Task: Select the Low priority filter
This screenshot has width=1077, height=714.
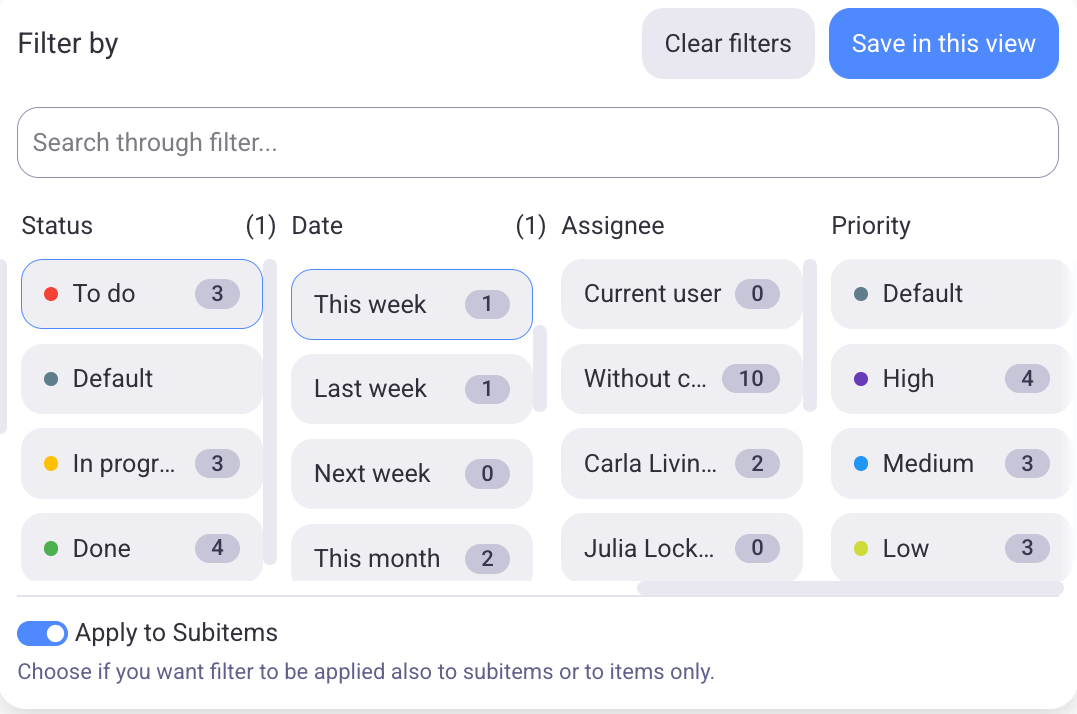Action: tap(950, 548)
